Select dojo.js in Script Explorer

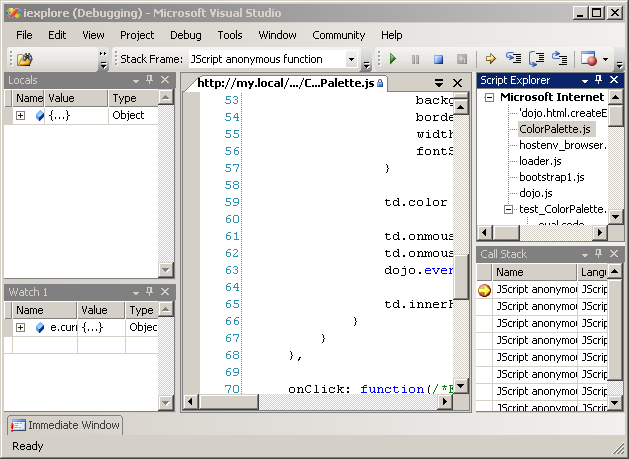(x=536, y=193)
